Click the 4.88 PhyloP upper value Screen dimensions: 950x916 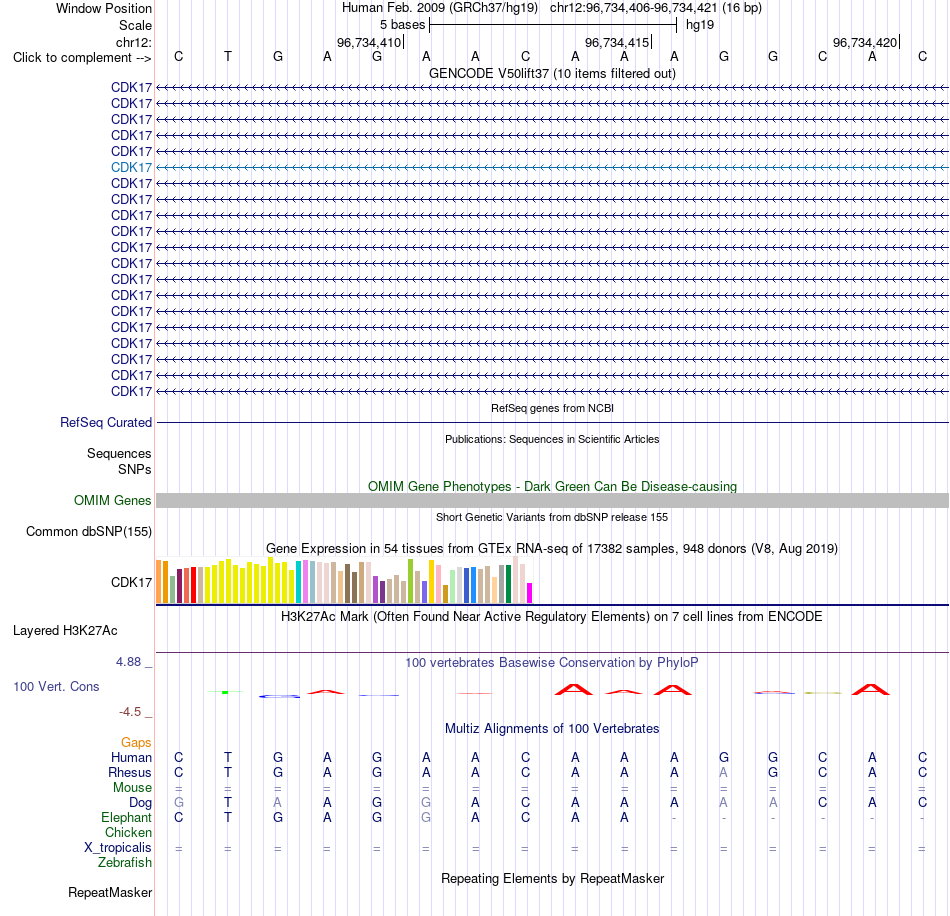pyautogui.click(x=128, y=662)
